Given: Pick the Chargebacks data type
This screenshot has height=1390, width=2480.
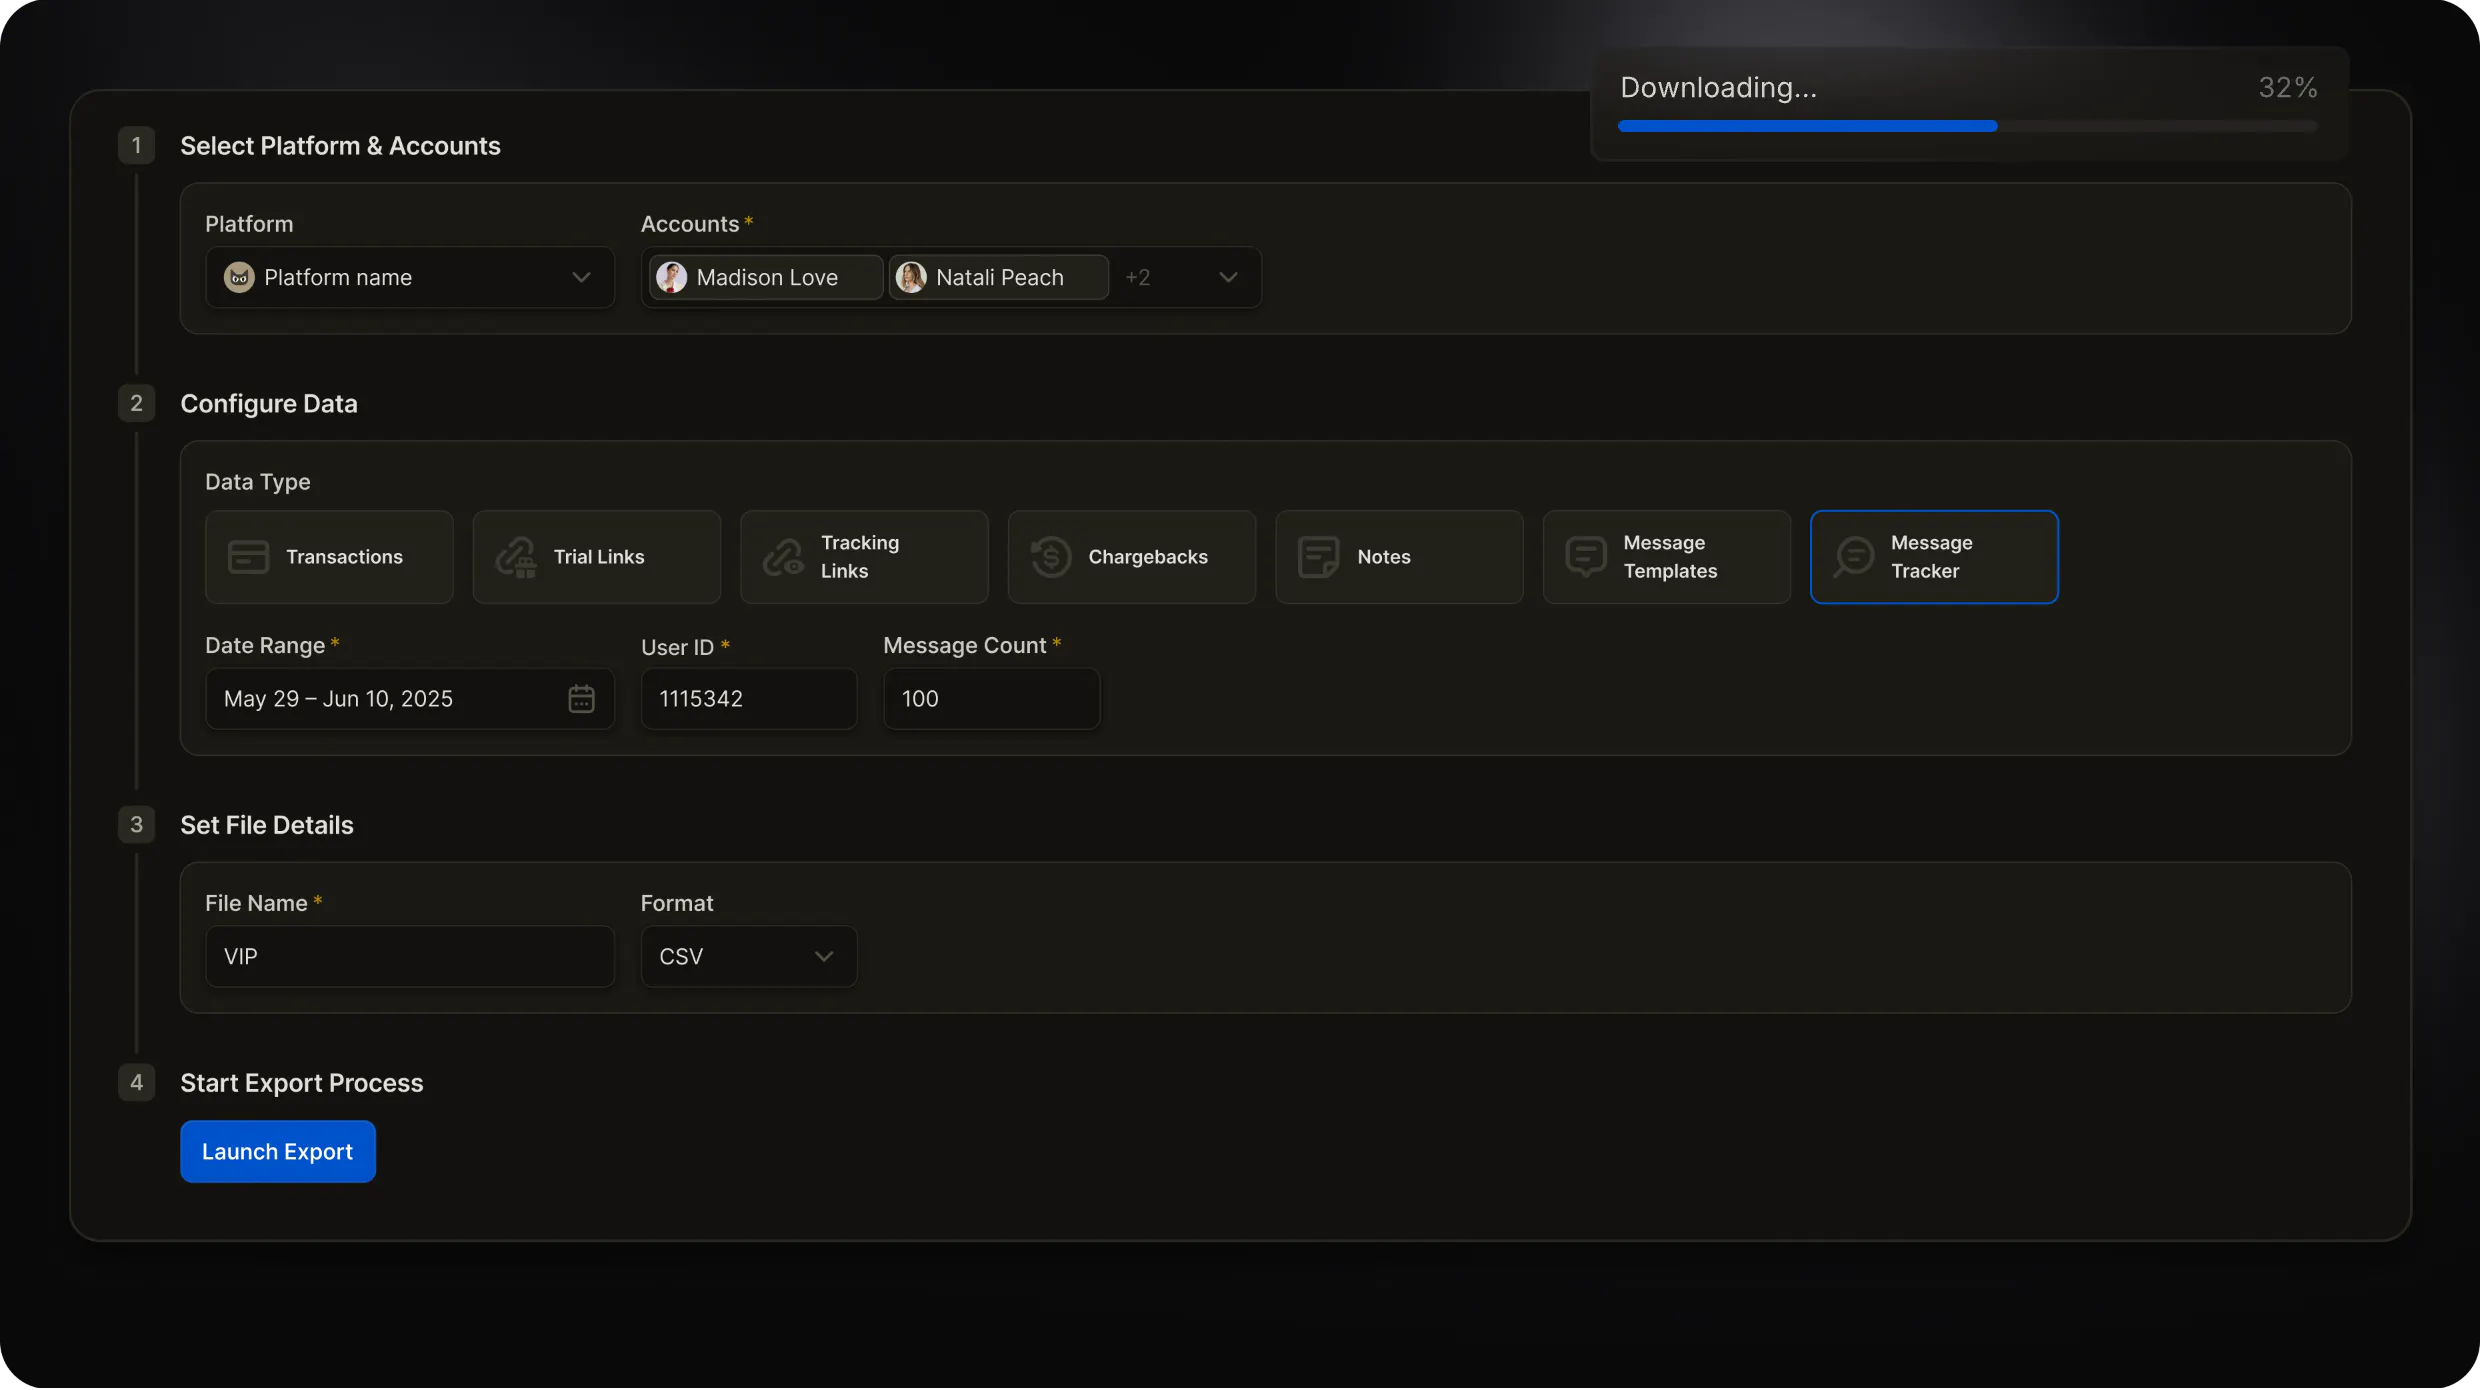Looking at the screenshot, I should click(x=1132, y=557).
